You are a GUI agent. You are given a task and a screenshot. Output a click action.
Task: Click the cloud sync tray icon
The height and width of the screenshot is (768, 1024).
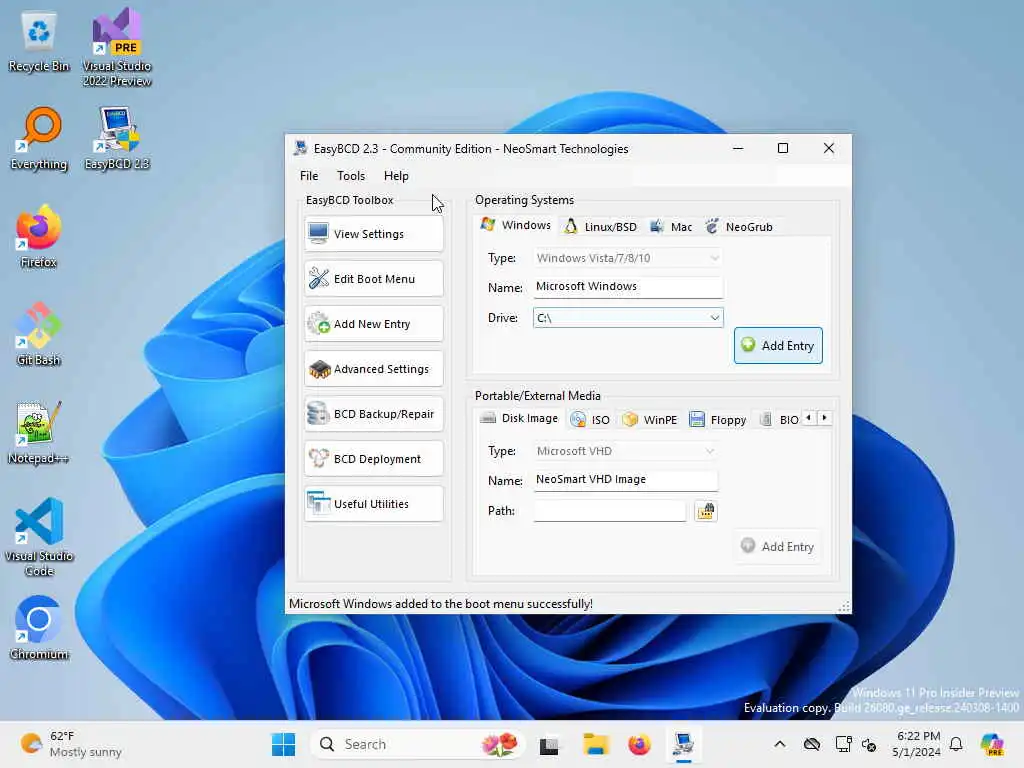(x=812, y=744)
